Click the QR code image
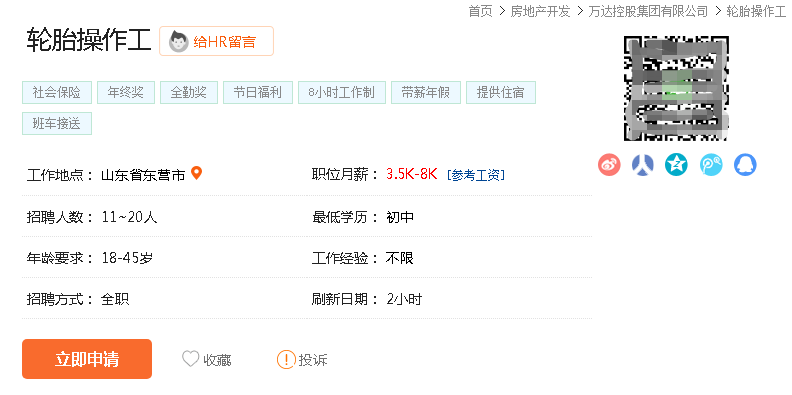 (676, 88)
